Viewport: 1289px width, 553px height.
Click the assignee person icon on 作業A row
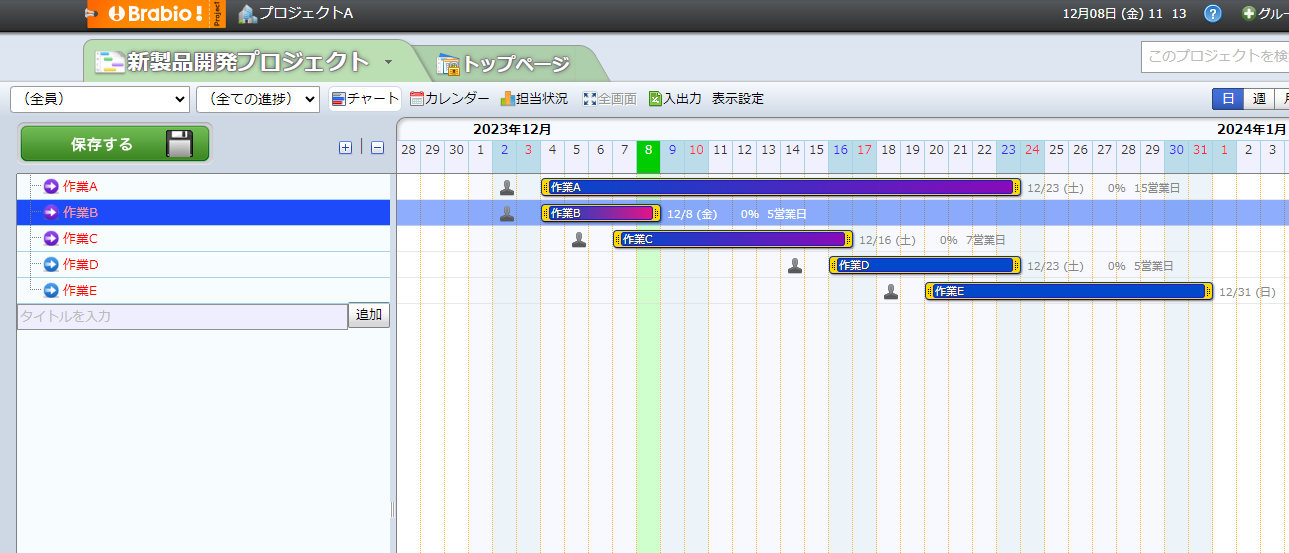click(507, 187)
